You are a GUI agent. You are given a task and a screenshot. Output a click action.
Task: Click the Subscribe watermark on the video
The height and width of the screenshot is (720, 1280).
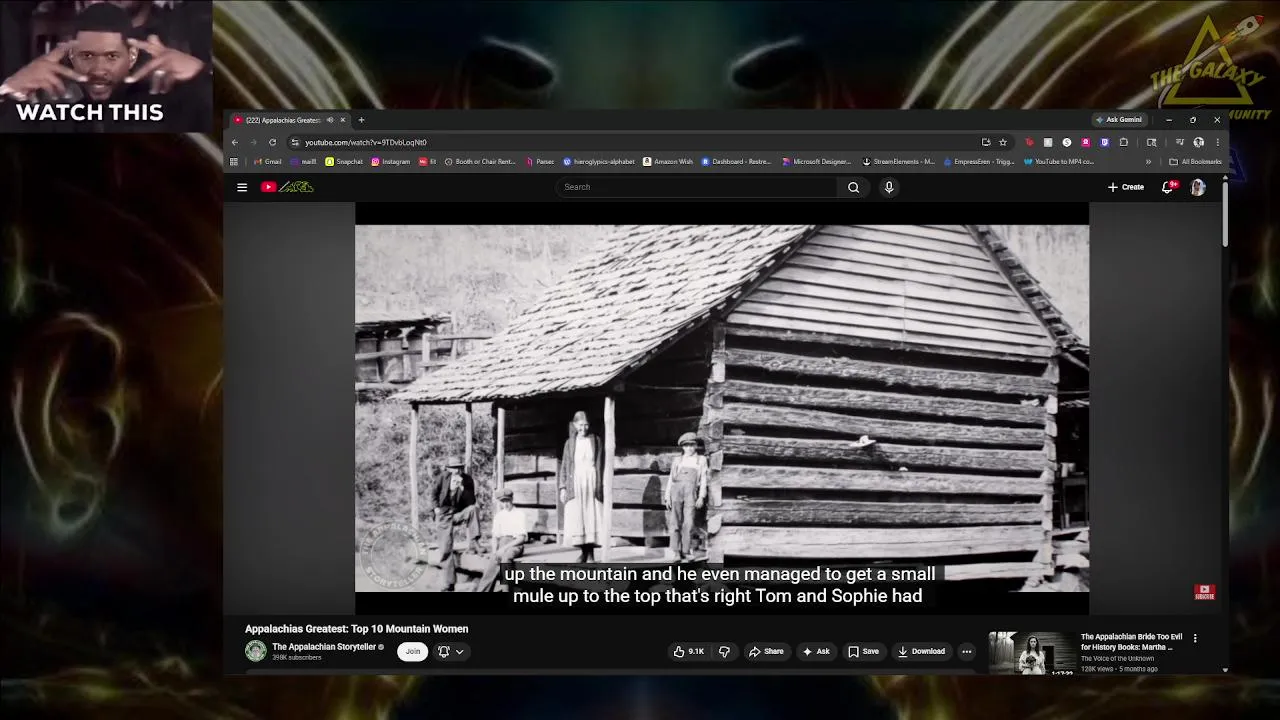click(x=1204, y=592)
